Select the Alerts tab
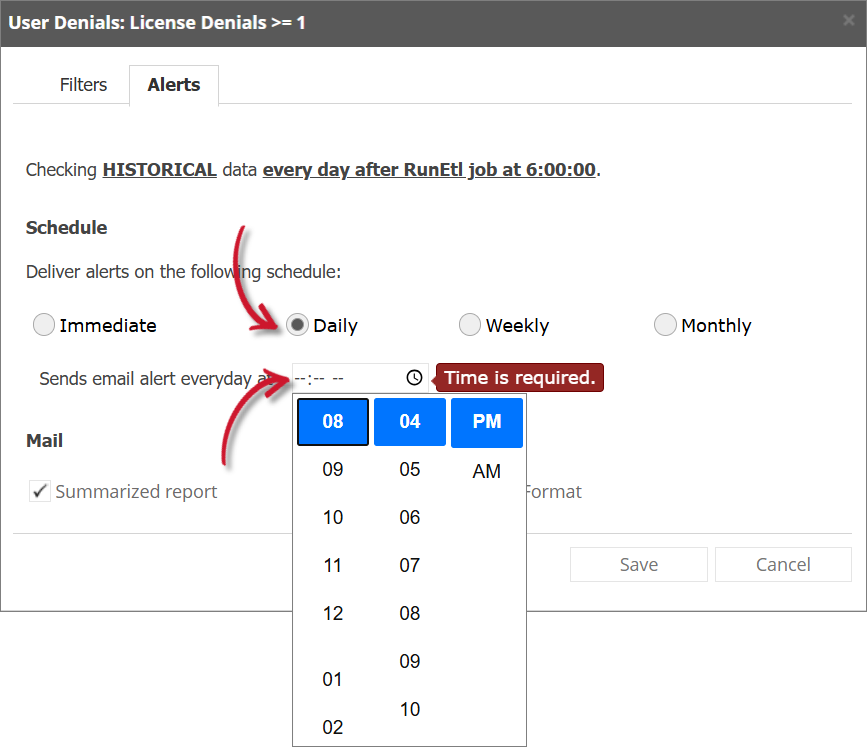The image size is (867, 747). pos(173,85)
